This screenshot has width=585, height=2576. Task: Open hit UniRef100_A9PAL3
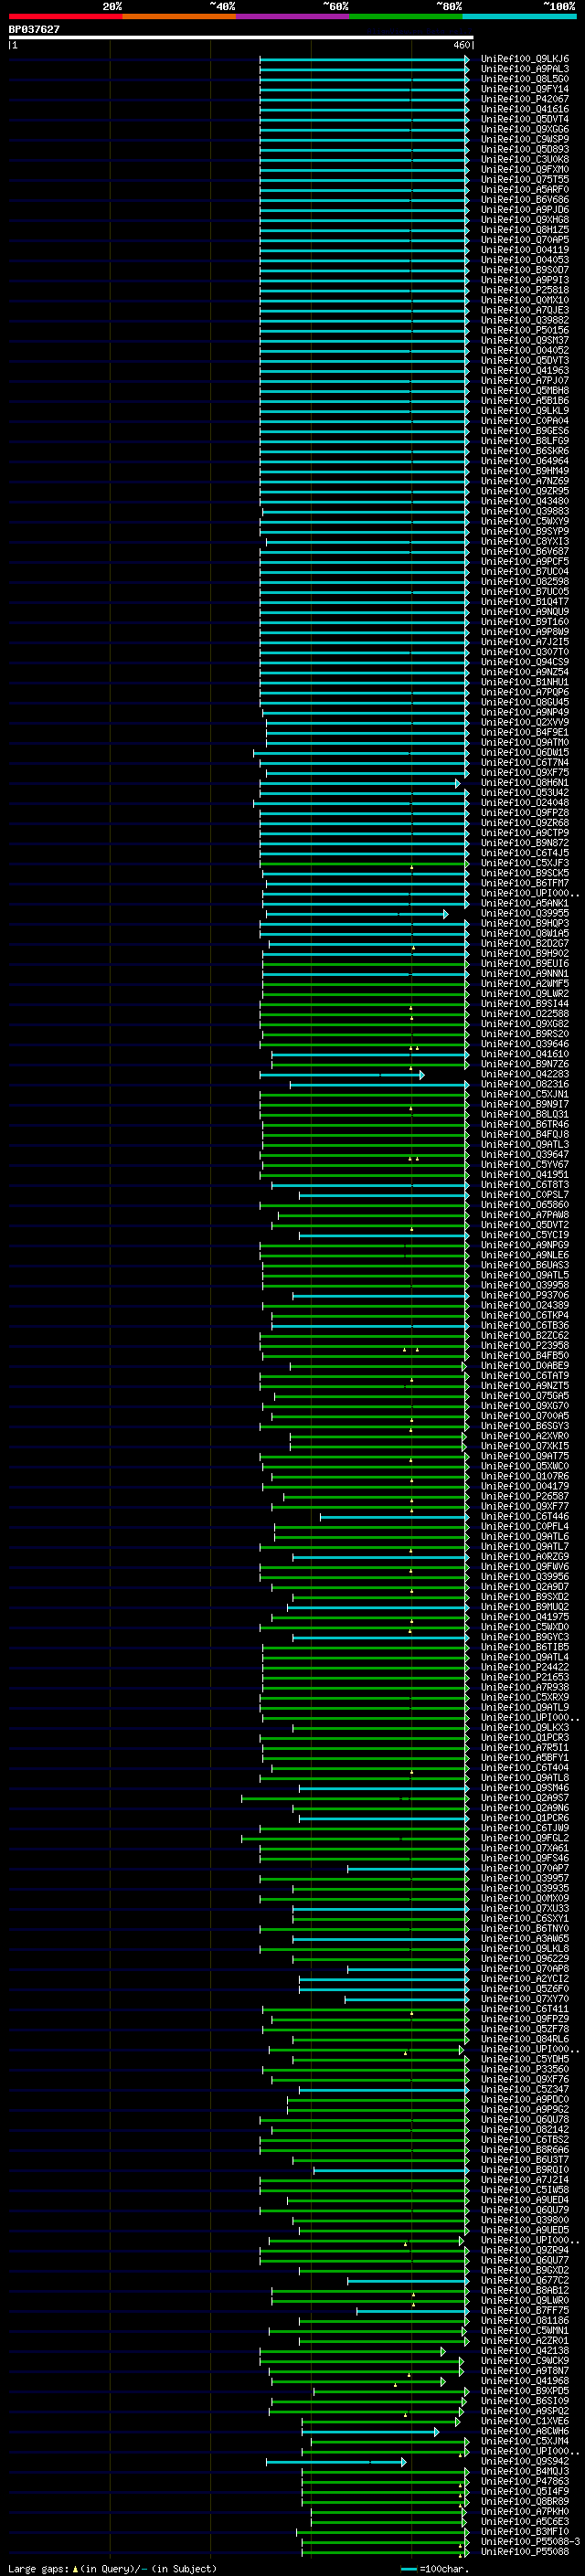pos(525,69)
